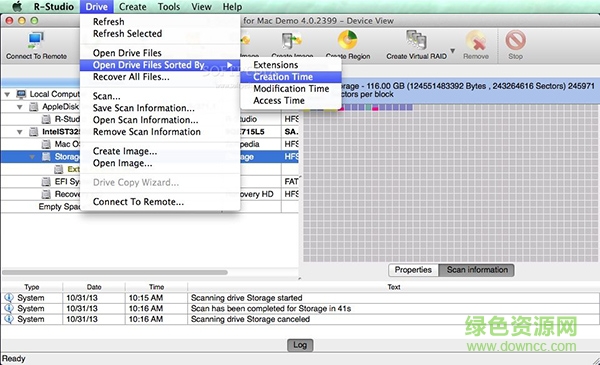Viewport: 600px width, 365px height.
Task: Open the R-Studio application menu
Action: 54,7
